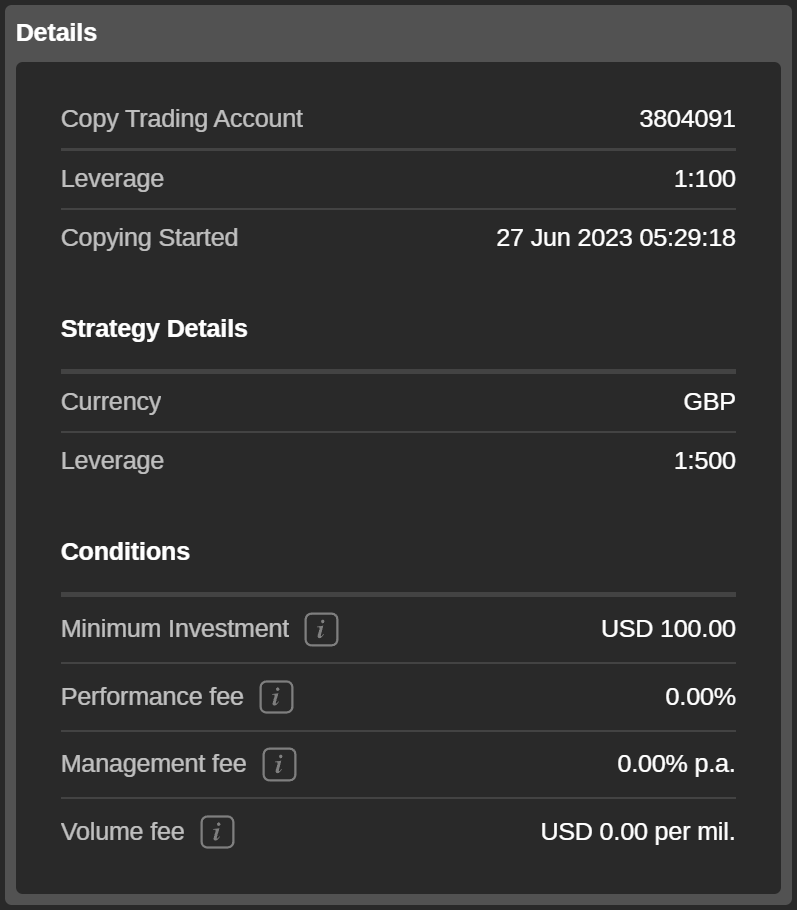Select the Minimum Investment label text
Image resolution: width=797 pixels, height=910 pixels.
pos(174,629)
